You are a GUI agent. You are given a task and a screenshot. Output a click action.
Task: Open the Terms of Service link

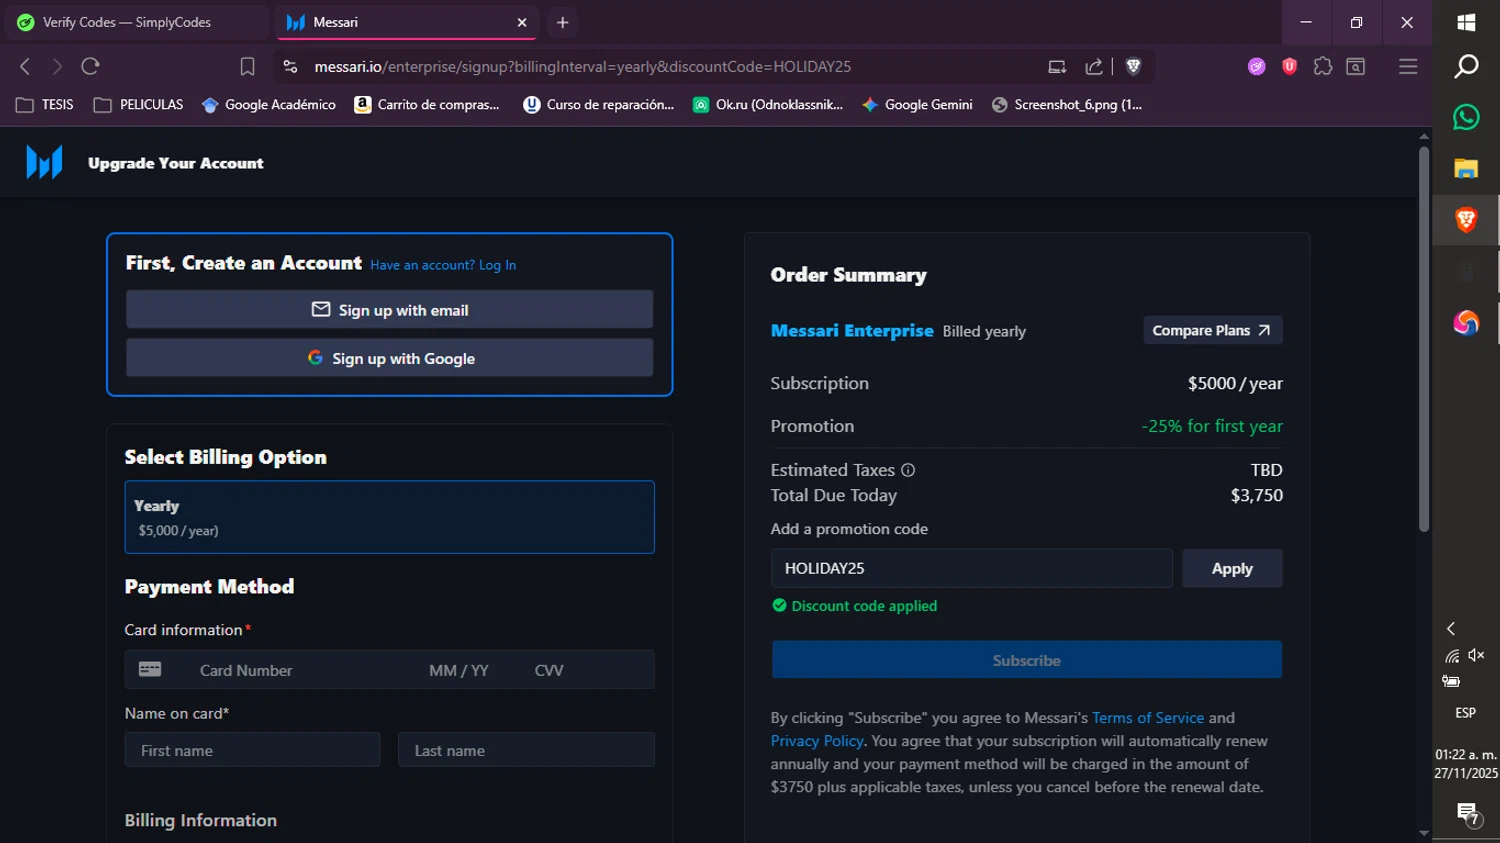[x=1148, y=718]
